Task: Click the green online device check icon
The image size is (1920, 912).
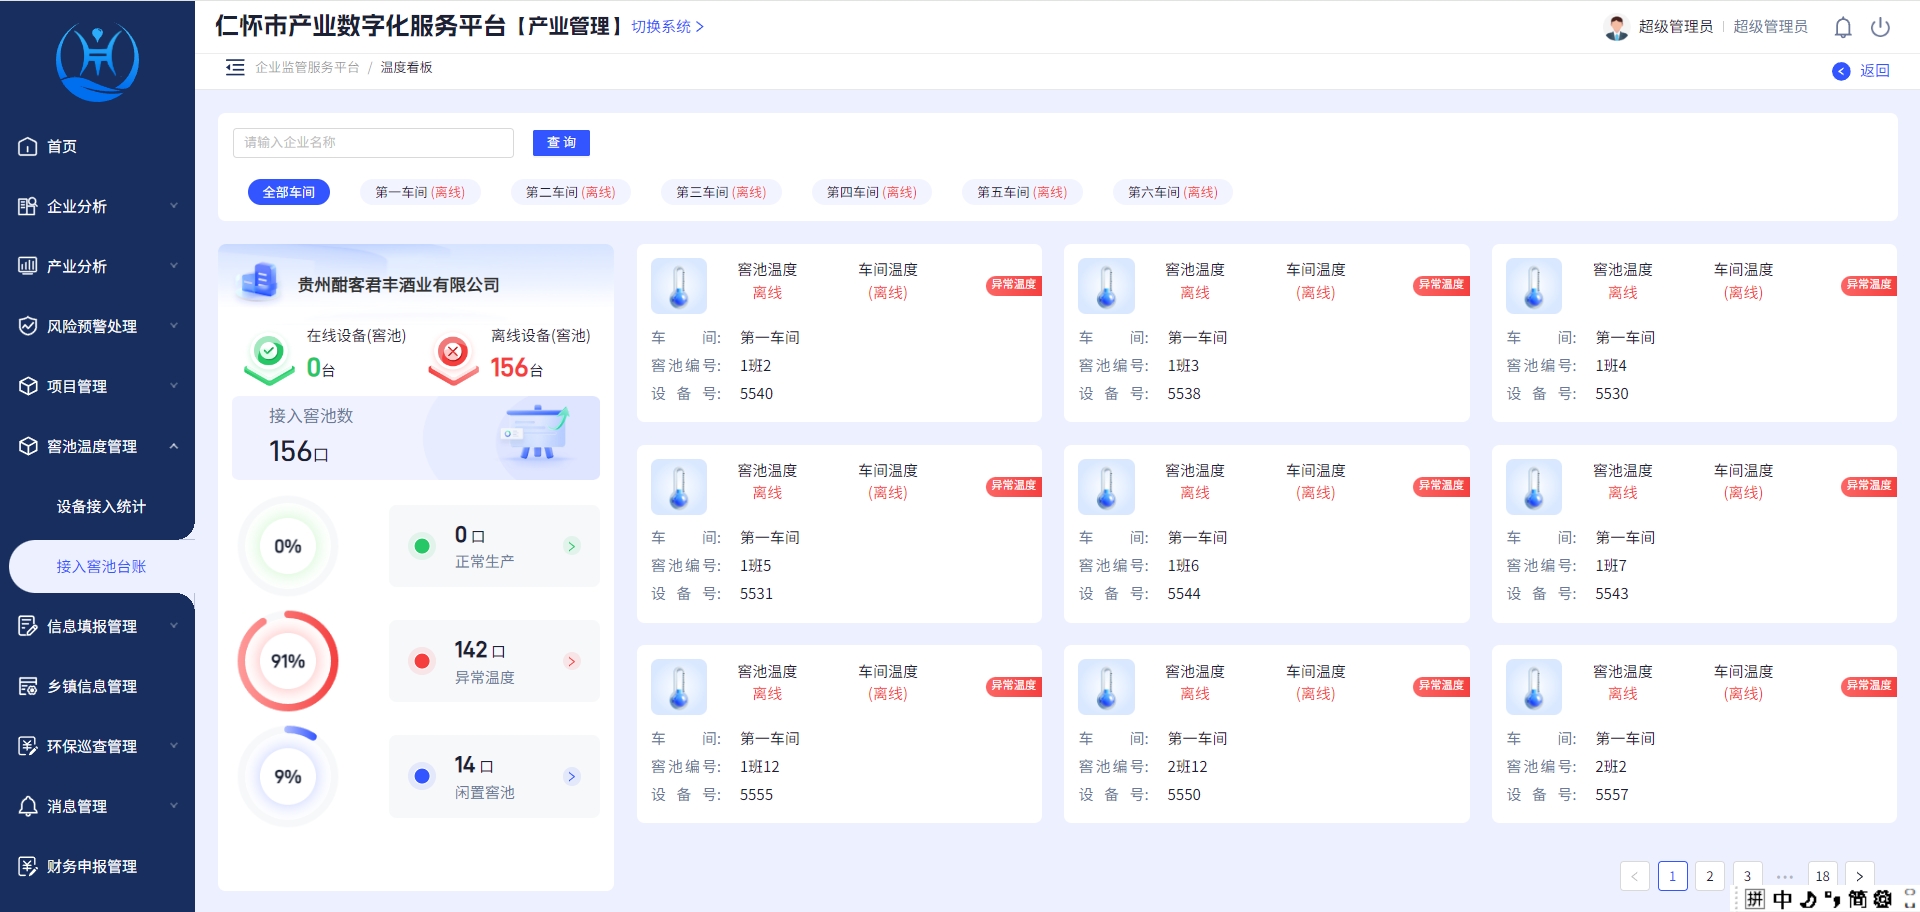Action: tap(269, 359)
